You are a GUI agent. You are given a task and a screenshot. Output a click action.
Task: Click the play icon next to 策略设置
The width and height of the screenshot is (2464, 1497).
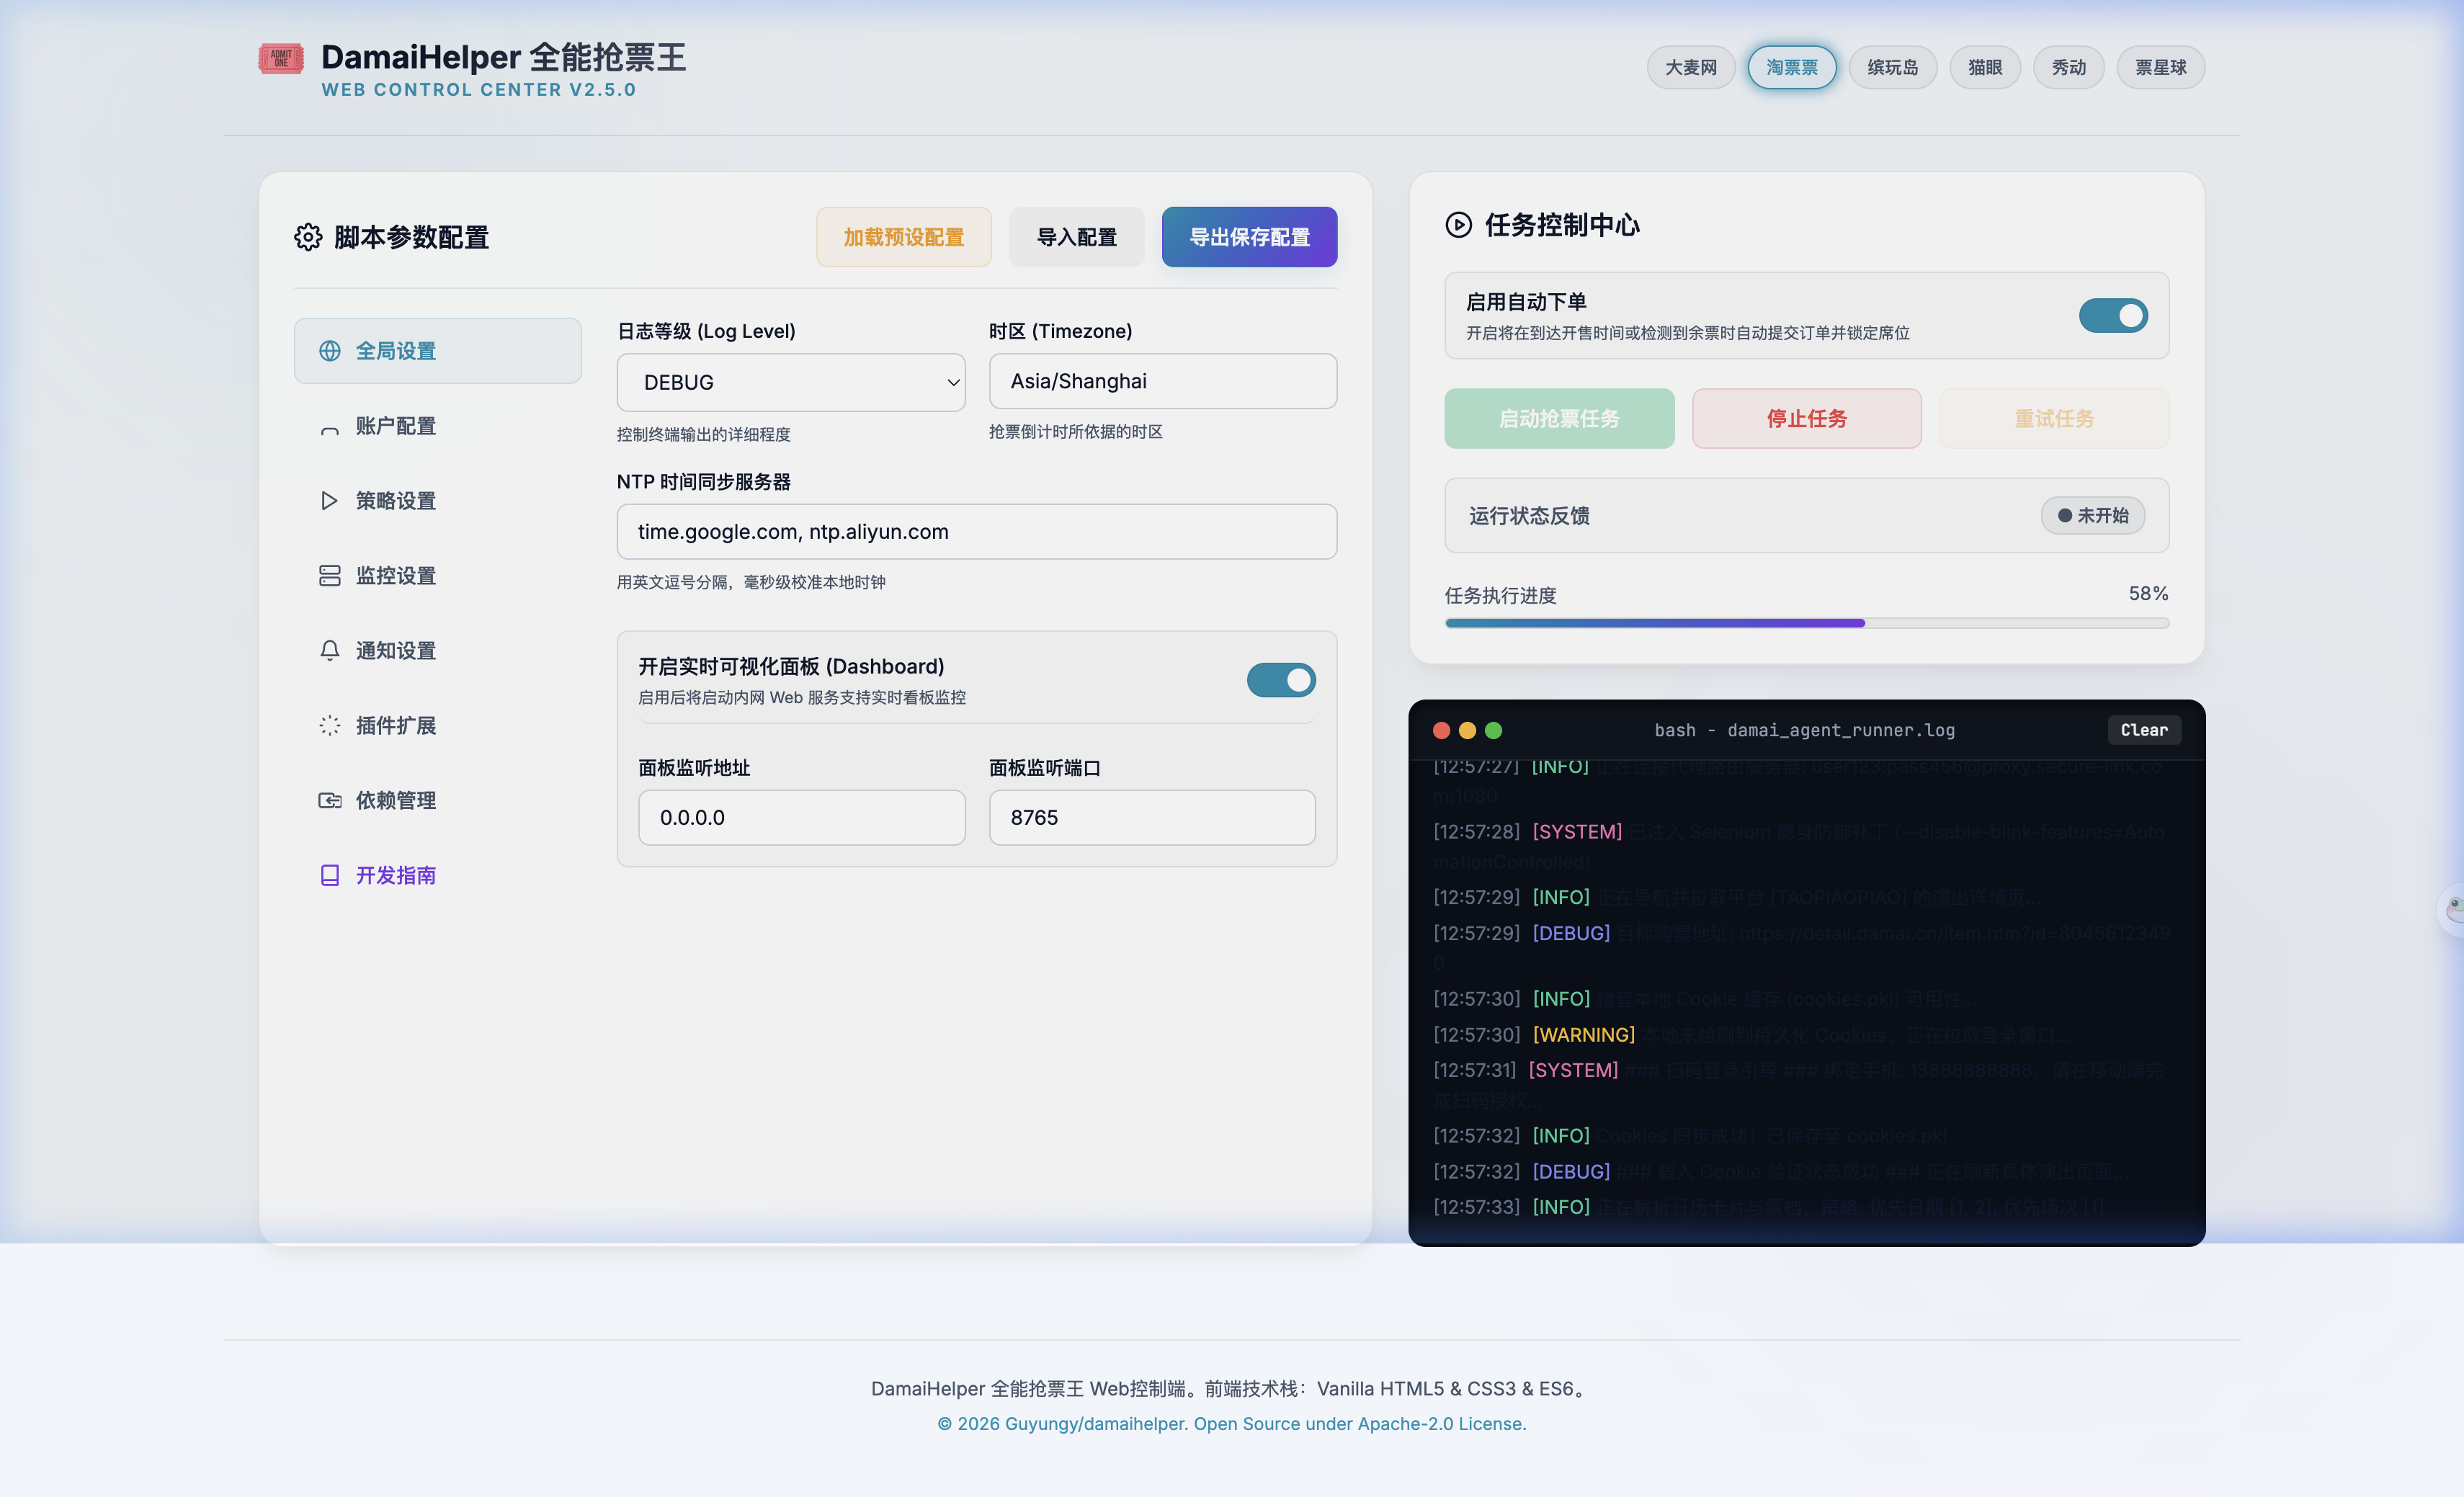coord(330,501)
